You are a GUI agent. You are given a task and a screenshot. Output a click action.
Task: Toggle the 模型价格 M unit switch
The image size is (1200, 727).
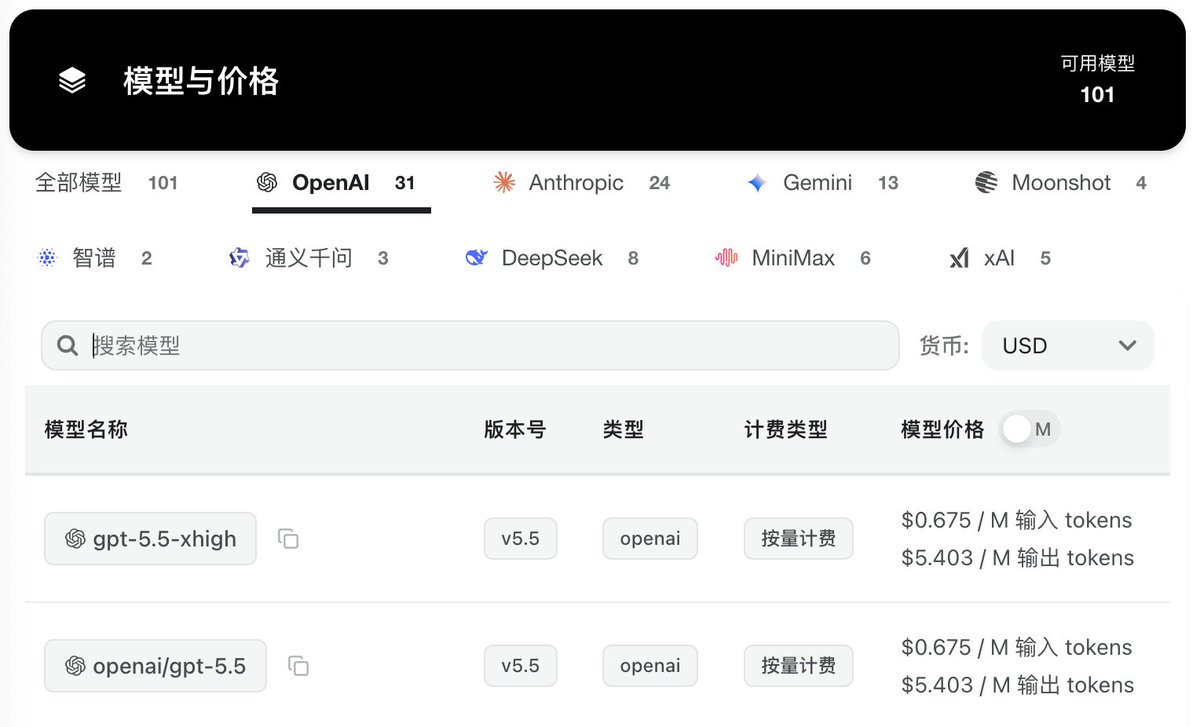pyautogui.click(x=1029, y=430)
